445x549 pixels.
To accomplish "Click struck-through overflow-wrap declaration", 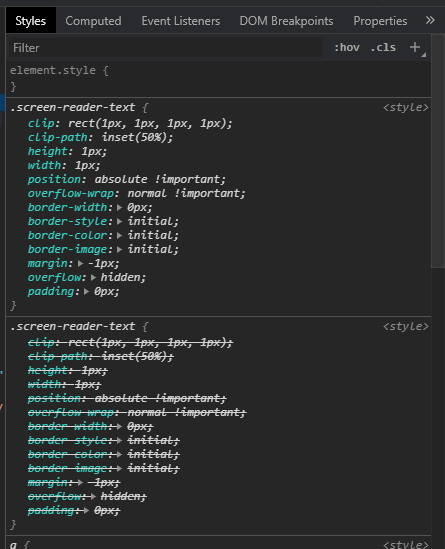I will (x=137, y=412).
